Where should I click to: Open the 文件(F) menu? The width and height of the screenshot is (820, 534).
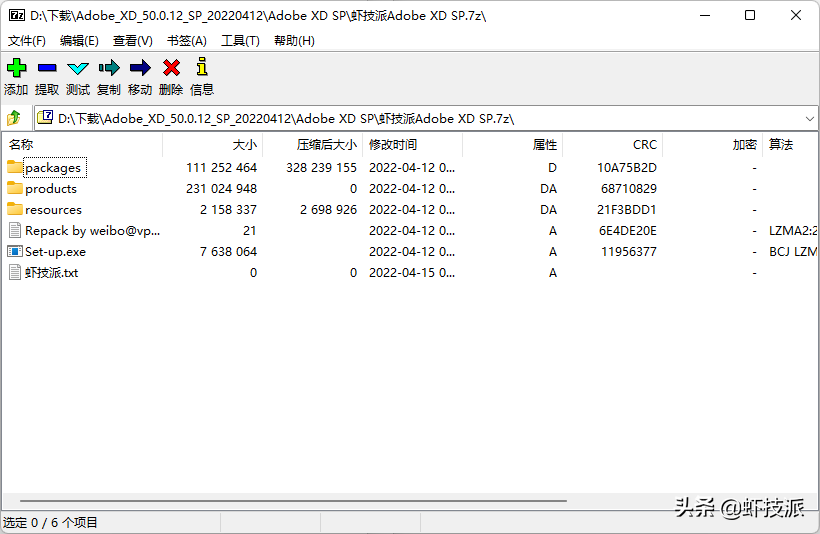click(27, 41)
